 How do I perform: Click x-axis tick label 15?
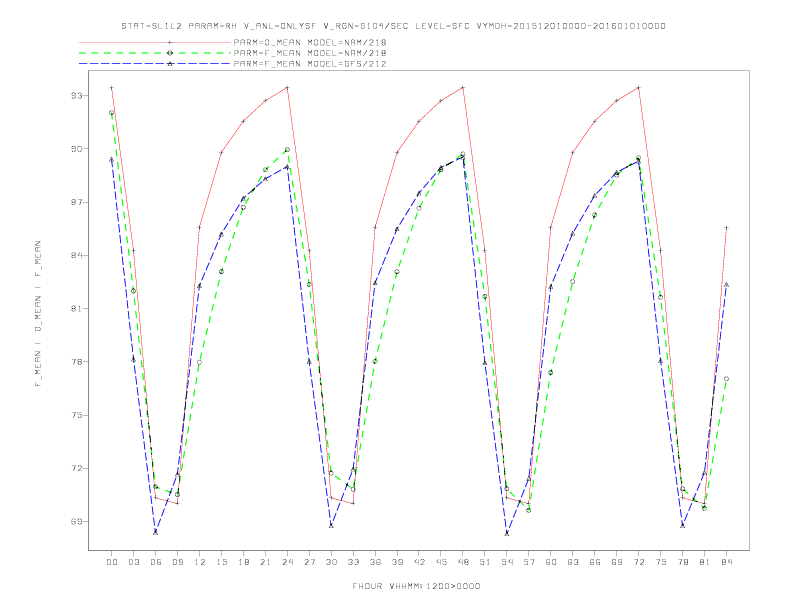tap(221, 562)
